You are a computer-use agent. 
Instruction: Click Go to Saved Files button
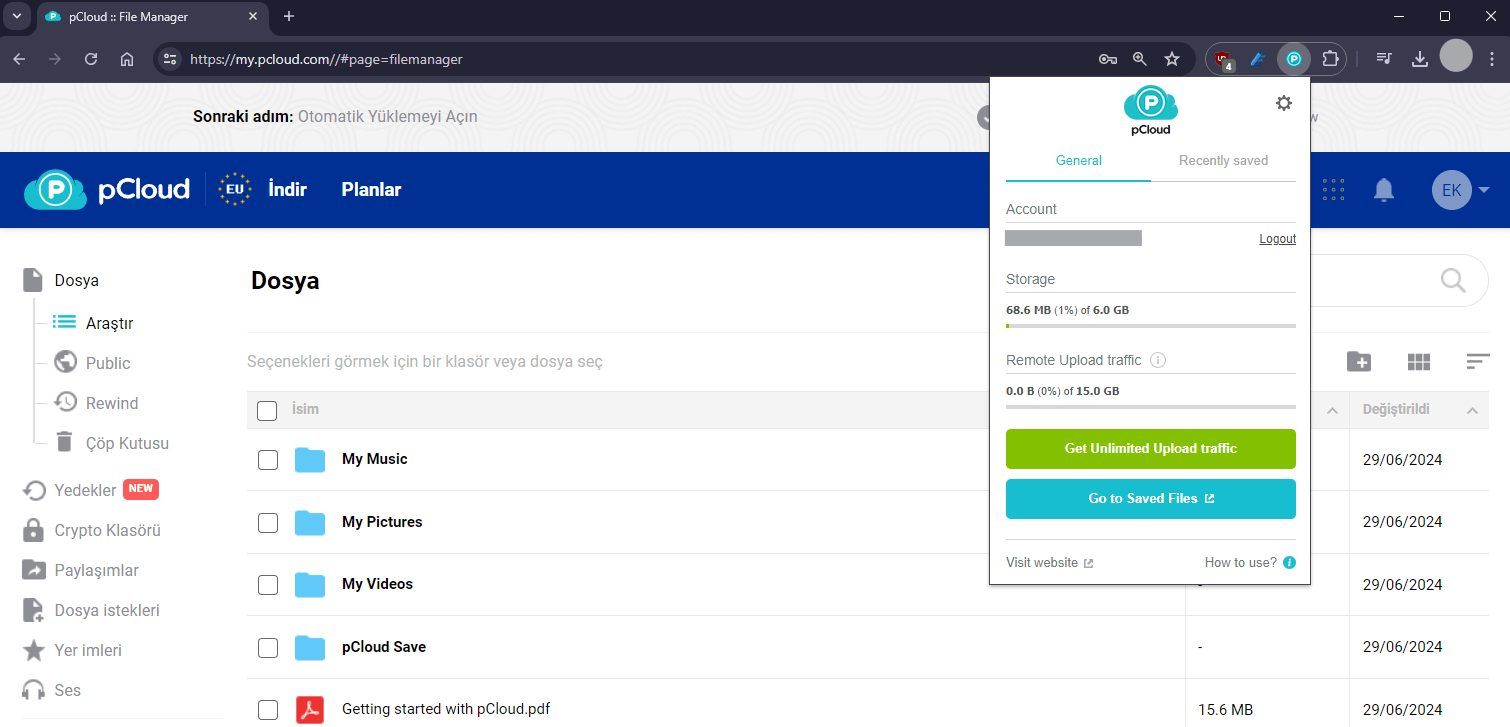point(1150,499)
